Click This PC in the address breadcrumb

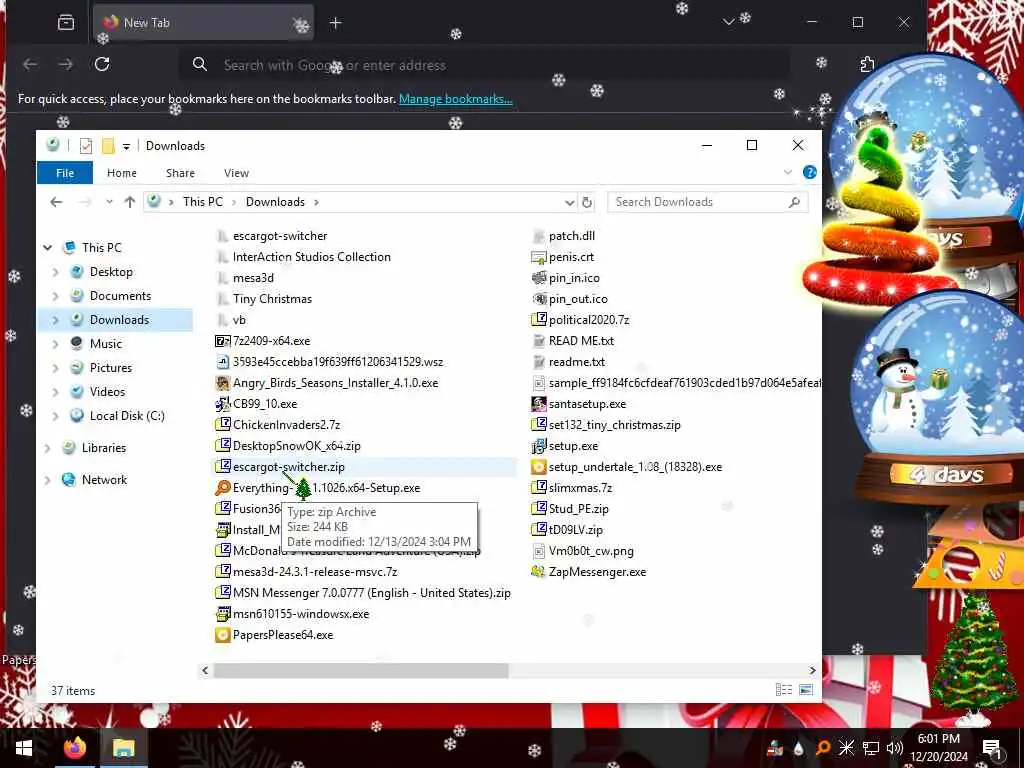202,202
